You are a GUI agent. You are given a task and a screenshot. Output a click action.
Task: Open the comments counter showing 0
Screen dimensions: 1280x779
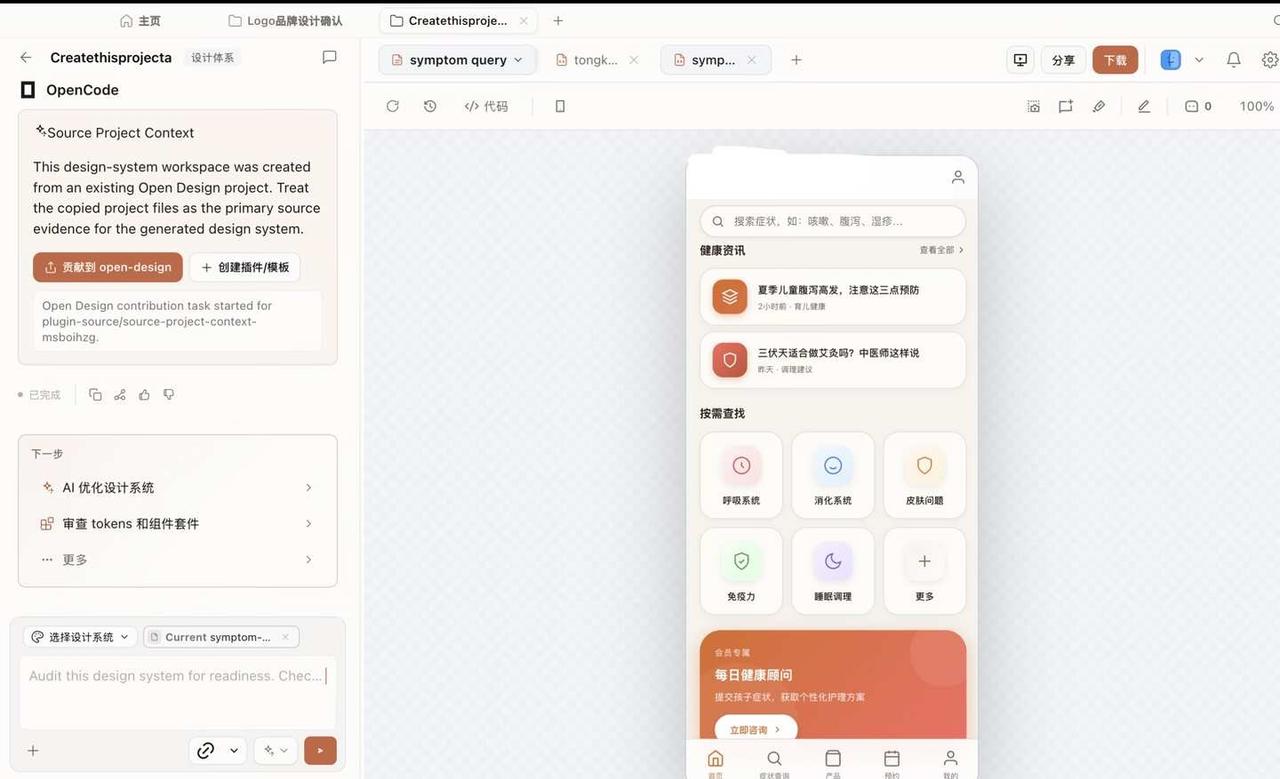click(x=1198, y=106)
